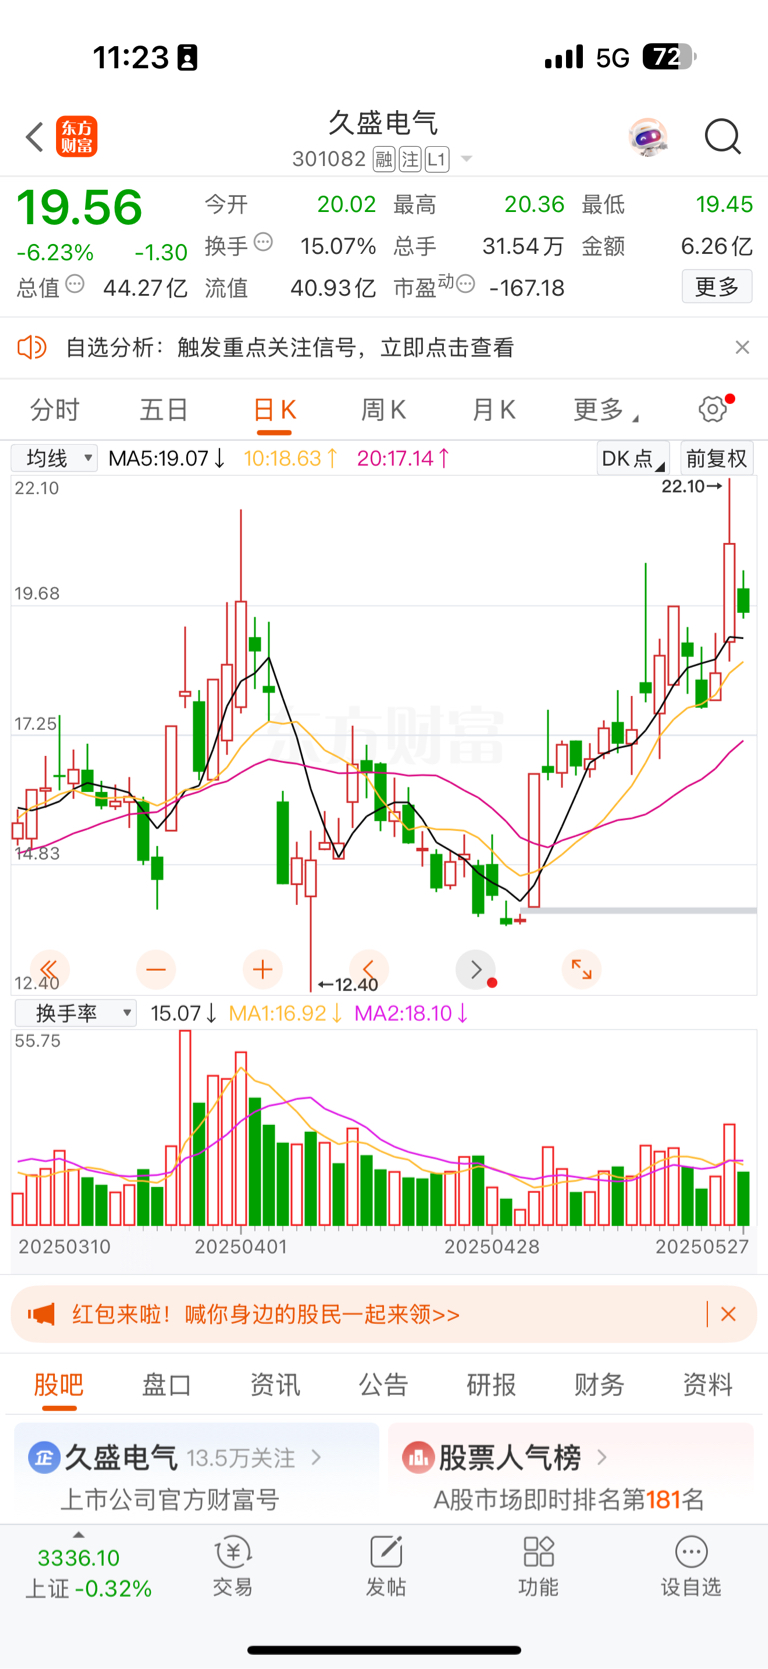Tap the battery status indicator
The image size is (768, 1669).
pos(670,57)
